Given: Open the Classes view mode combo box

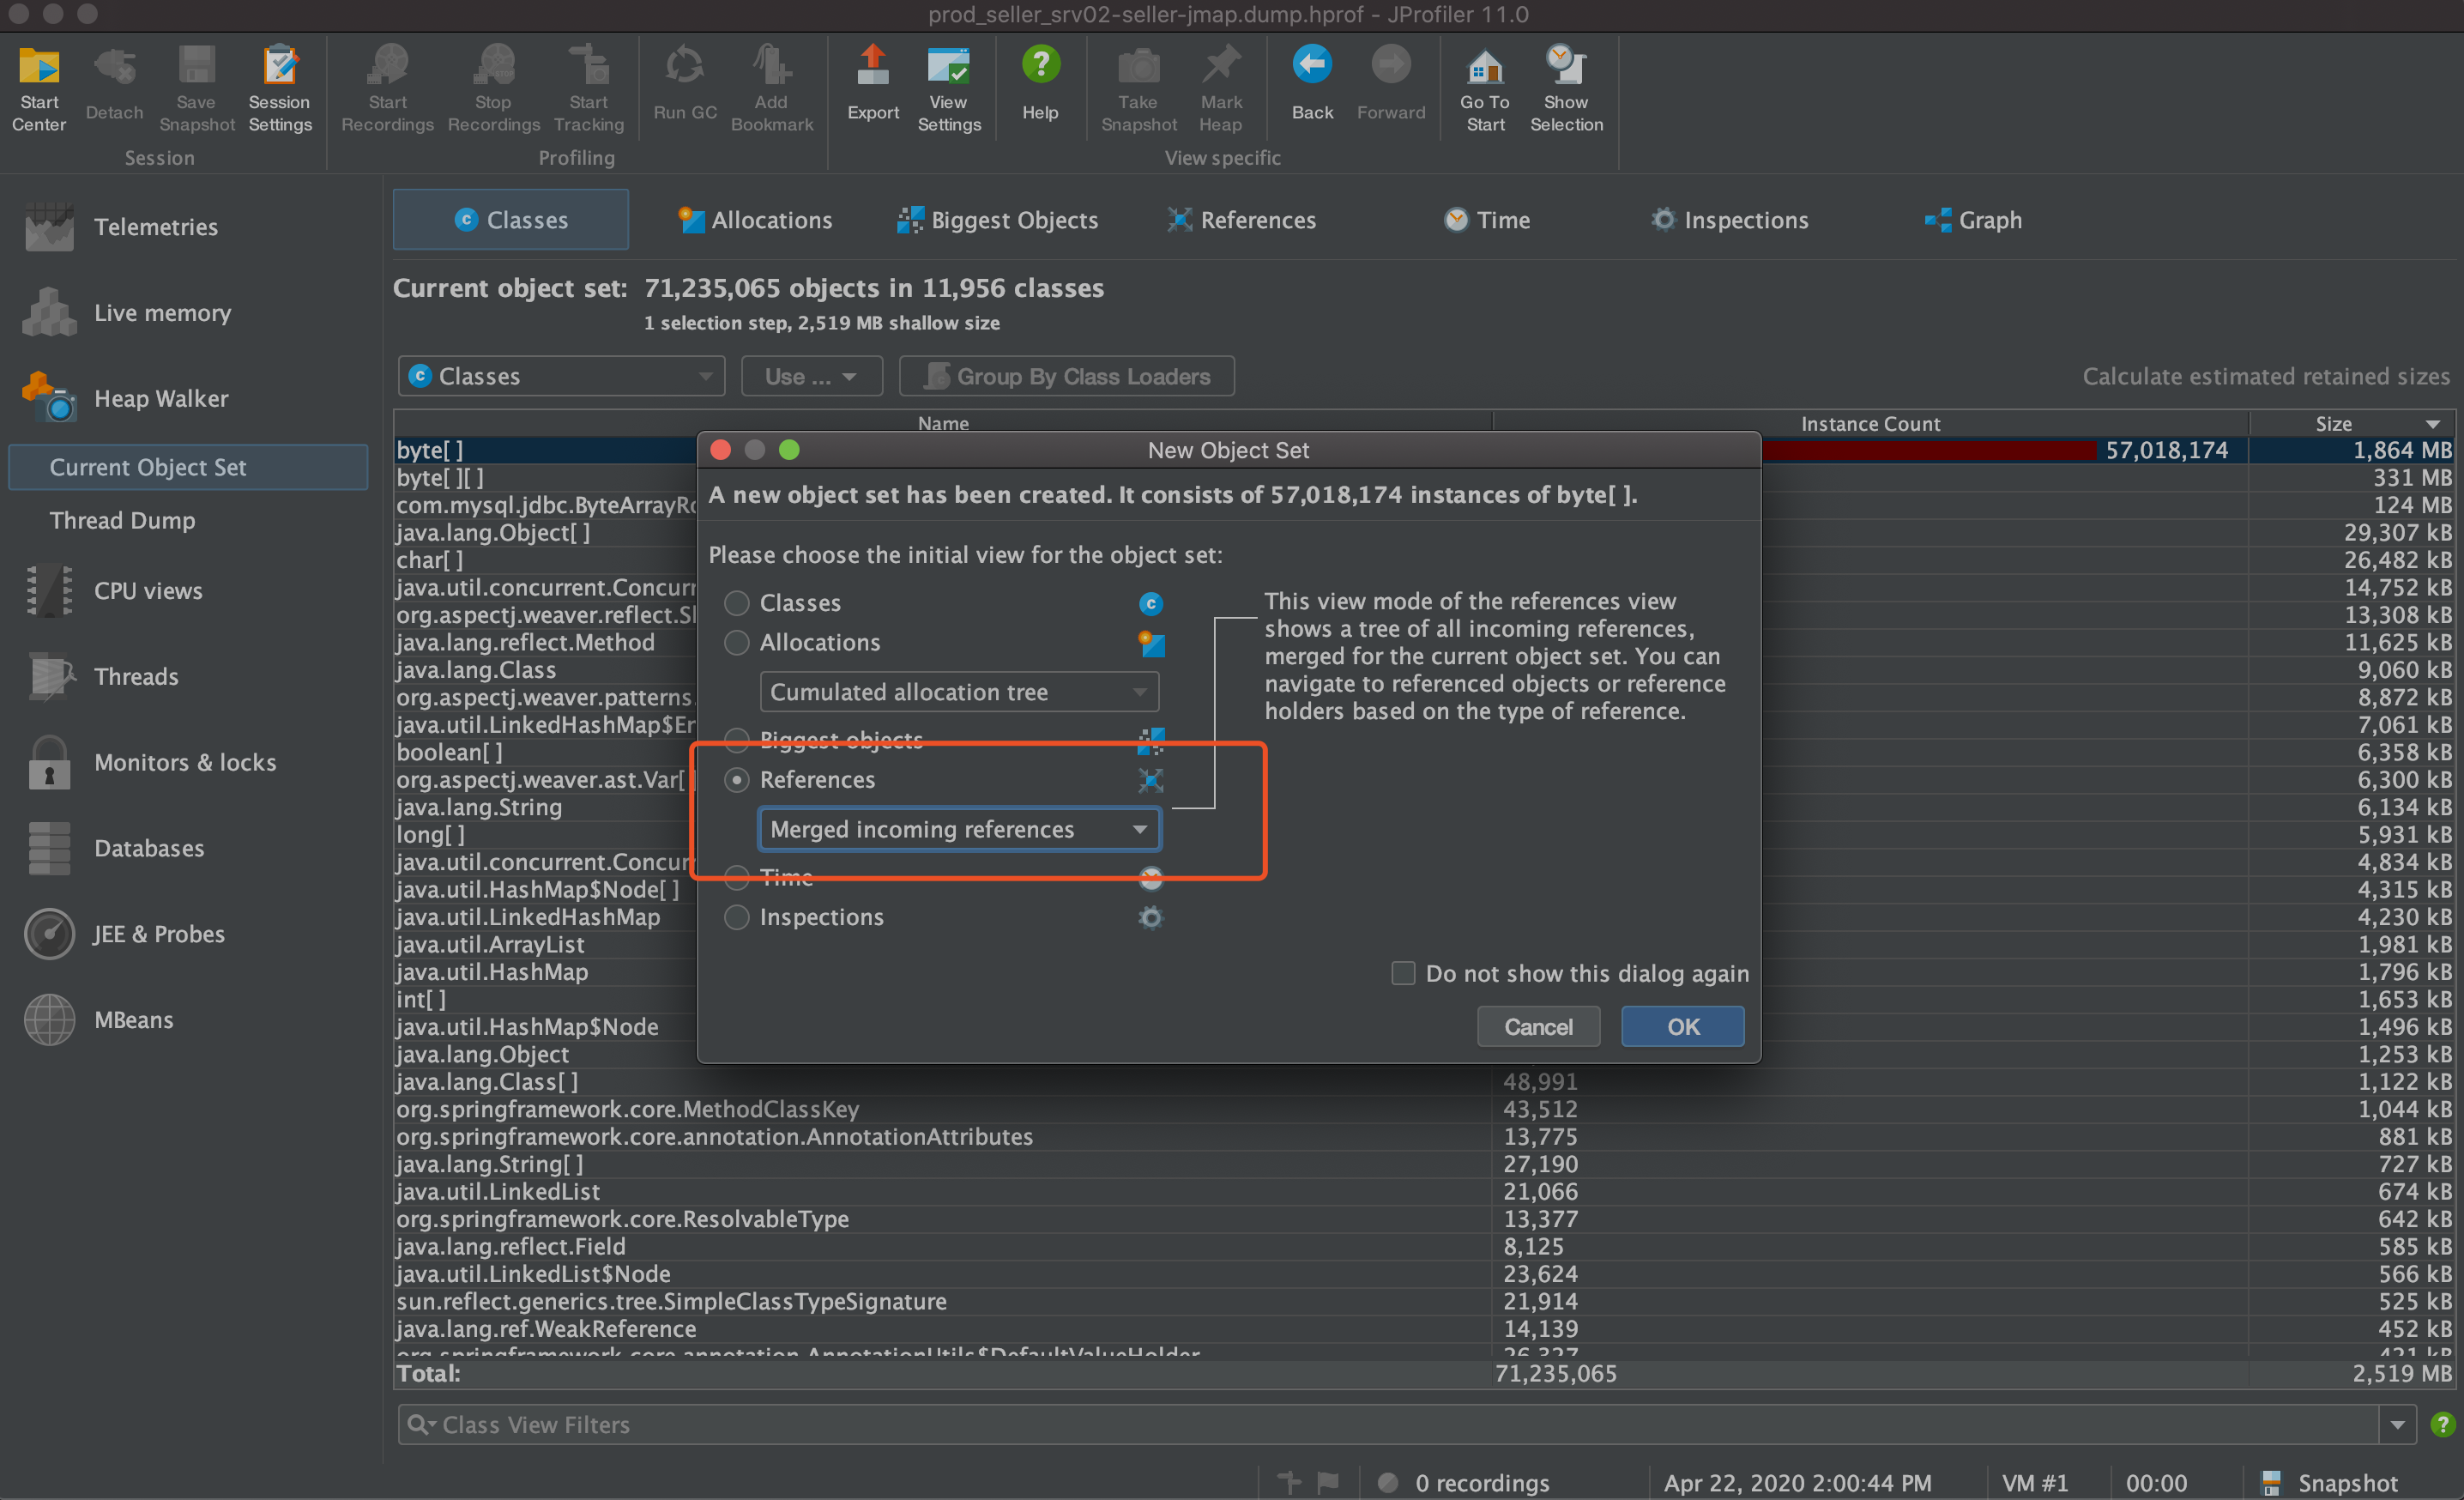Looking at the screenshot, I should [x=562, y=376].
